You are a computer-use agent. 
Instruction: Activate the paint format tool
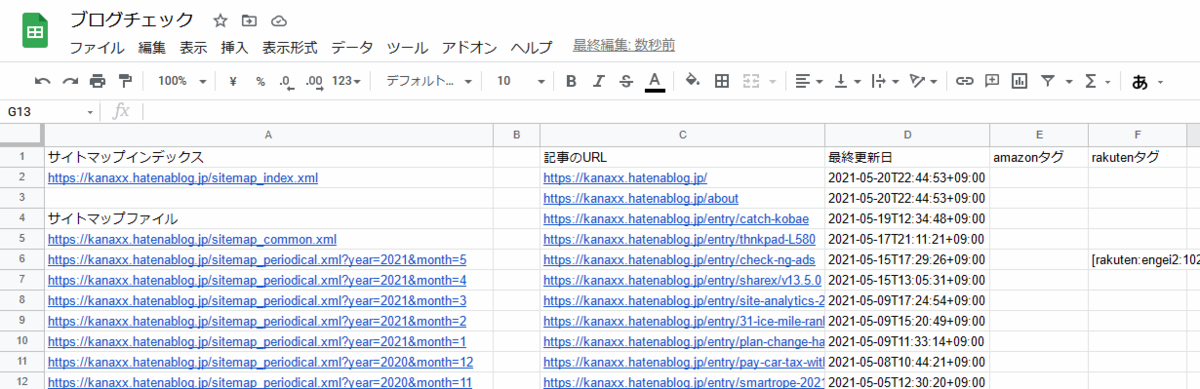click(124, 81)
